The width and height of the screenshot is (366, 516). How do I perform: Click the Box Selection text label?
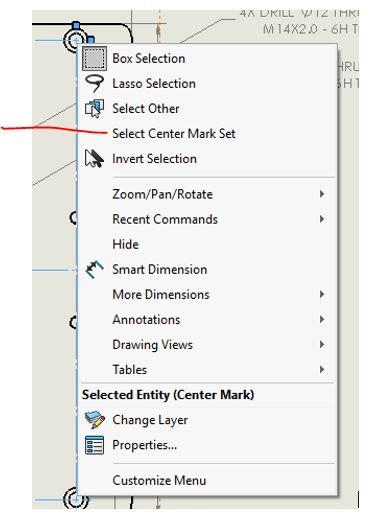[149, 59]
